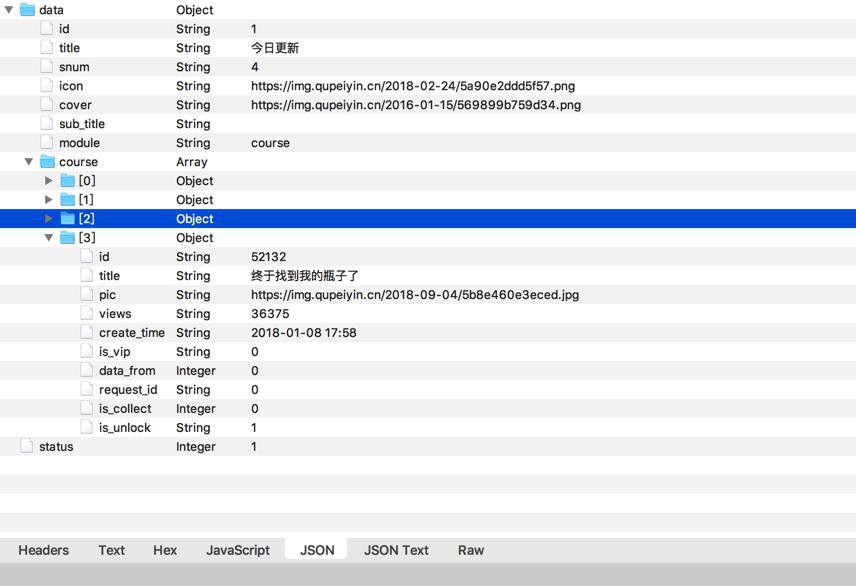The image size is (856, 586).
Task: Click the value 2018-01-08 17:58
Action: [x=304, y=333]
